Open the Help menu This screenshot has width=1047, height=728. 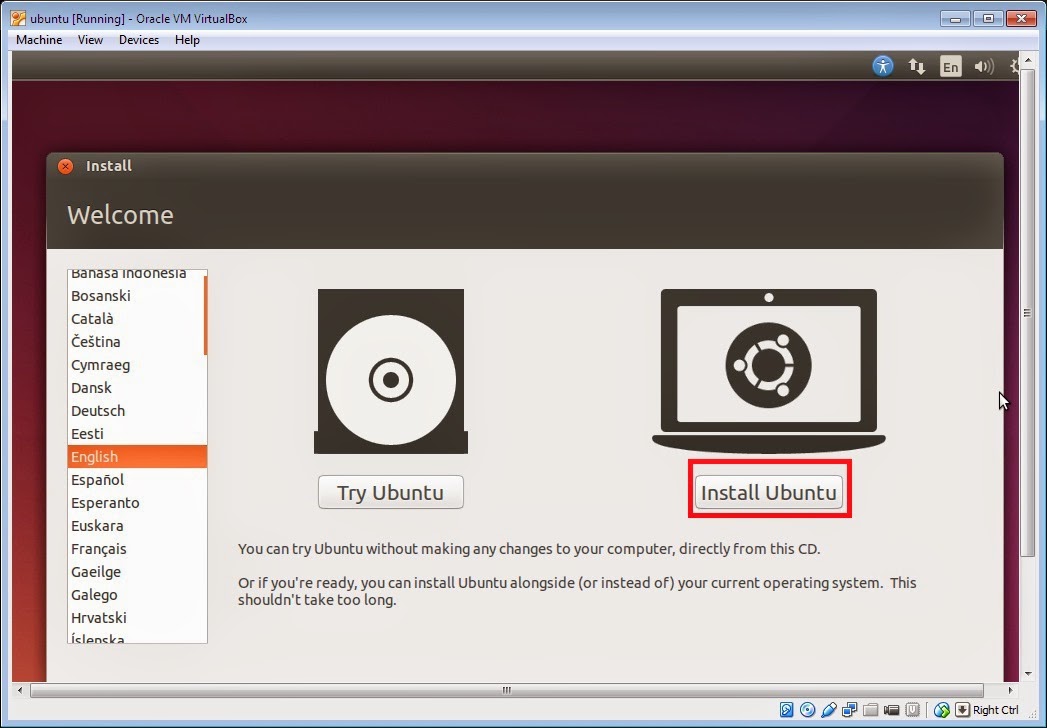(x=188, y=40)
